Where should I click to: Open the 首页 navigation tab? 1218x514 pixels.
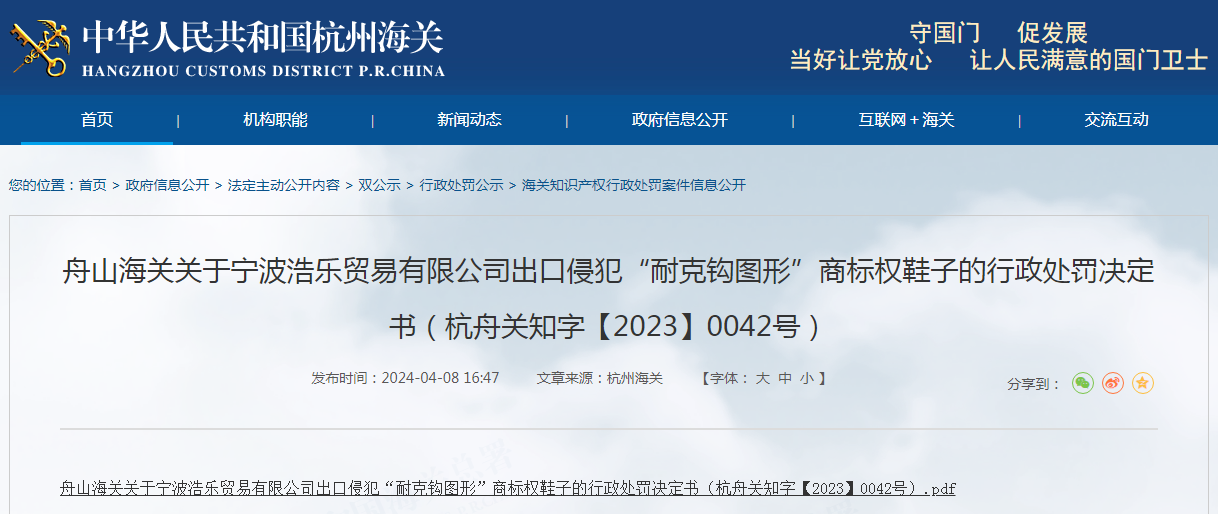point(97,120)
